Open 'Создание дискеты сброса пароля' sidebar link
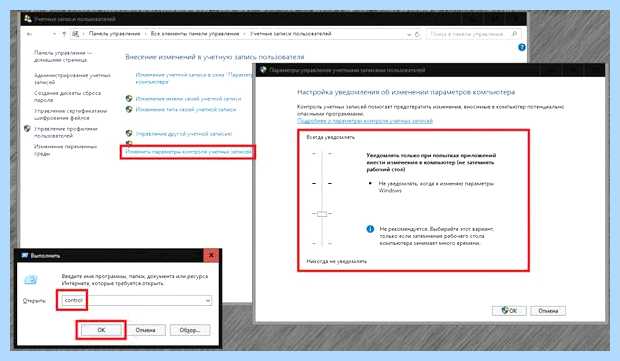The width and height of the screenshot is (620, 361). click(67, 96)
